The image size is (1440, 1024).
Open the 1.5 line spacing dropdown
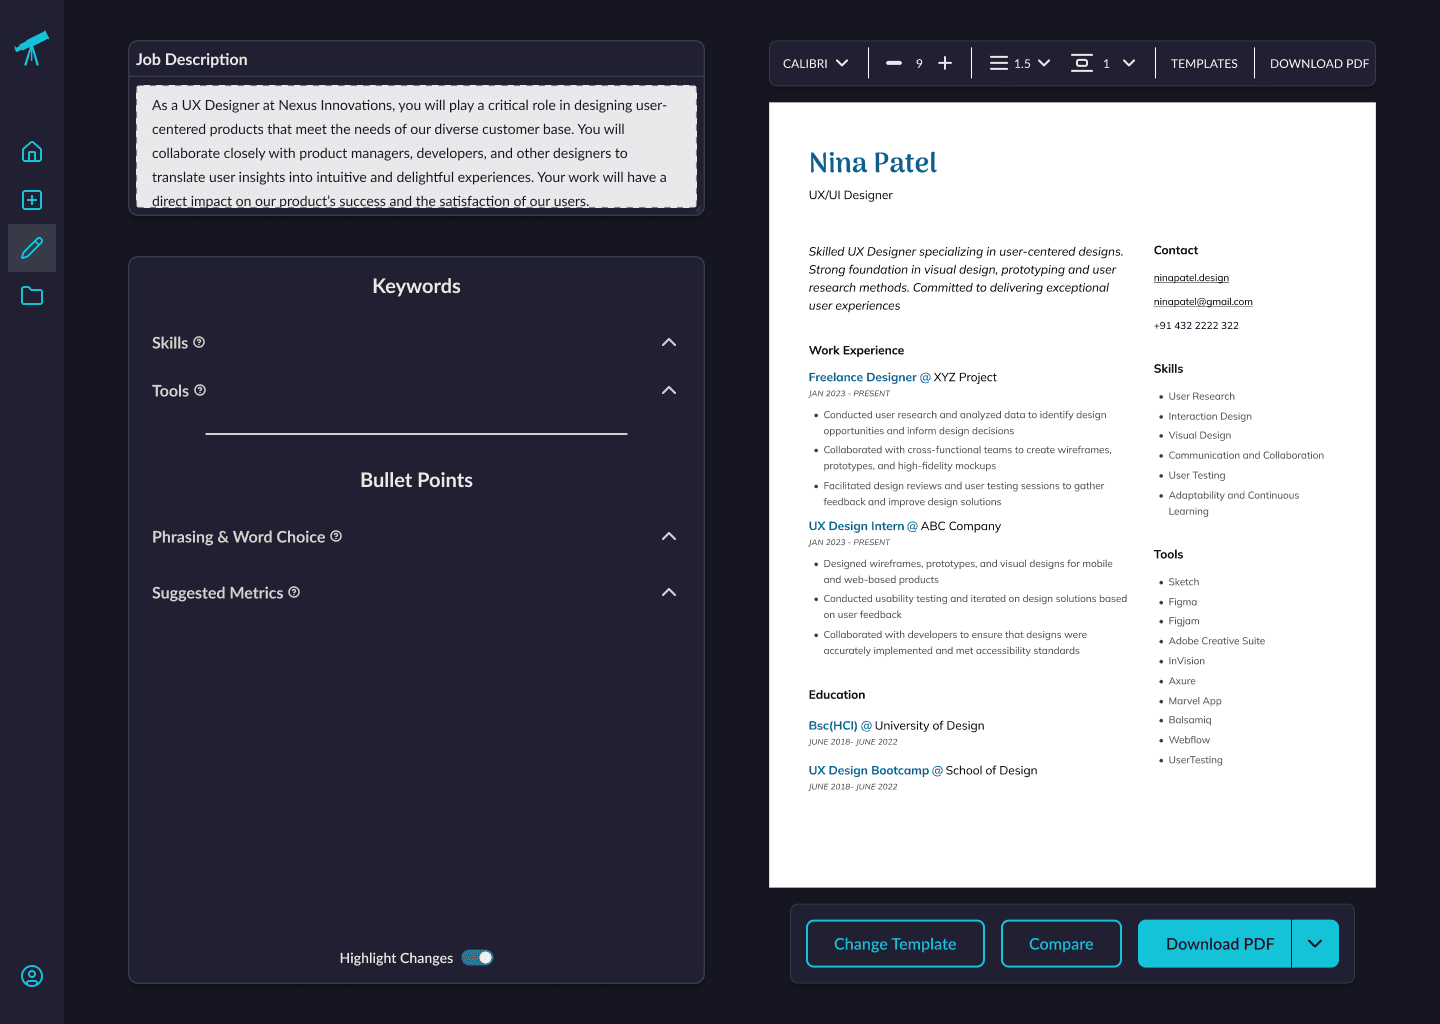click(1032, 63)
